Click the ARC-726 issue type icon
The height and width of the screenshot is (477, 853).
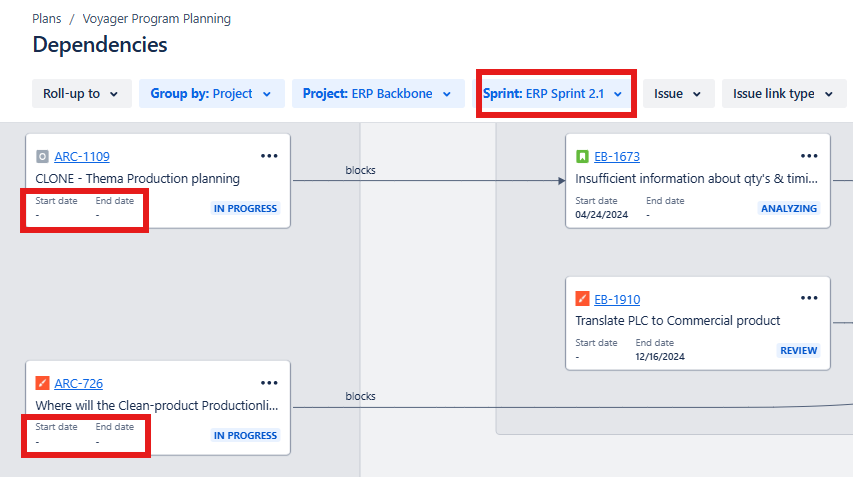(42, 383)
